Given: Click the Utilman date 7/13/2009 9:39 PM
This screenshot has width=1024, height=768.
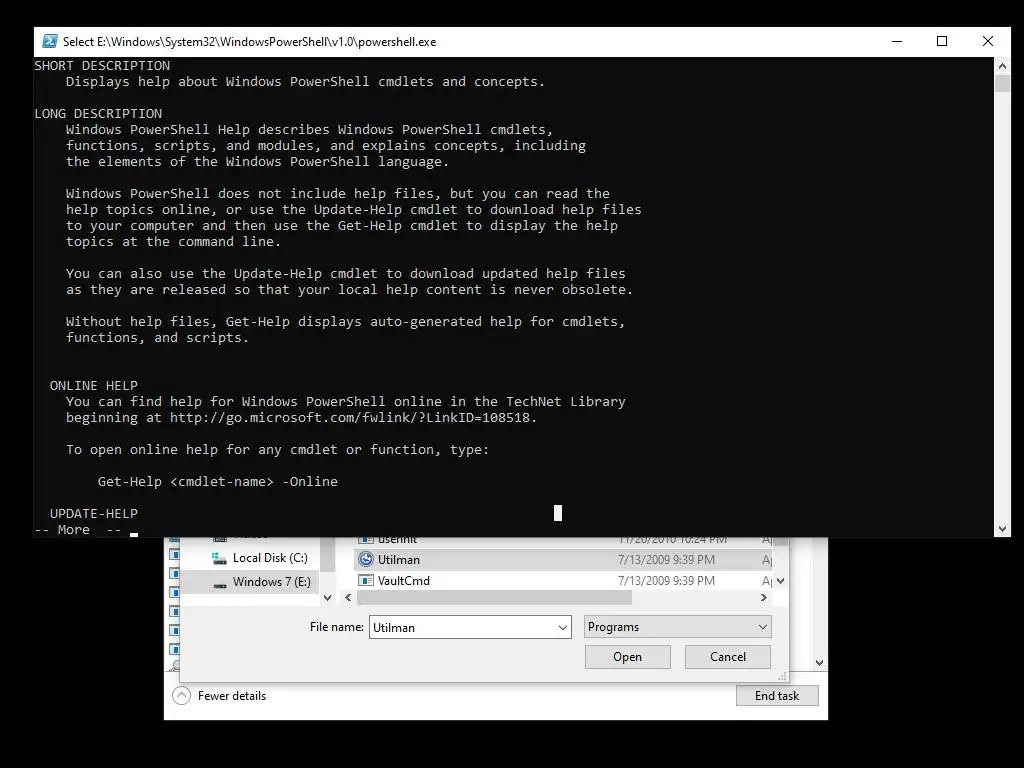Looking at the screenshot, I should 666,560.
